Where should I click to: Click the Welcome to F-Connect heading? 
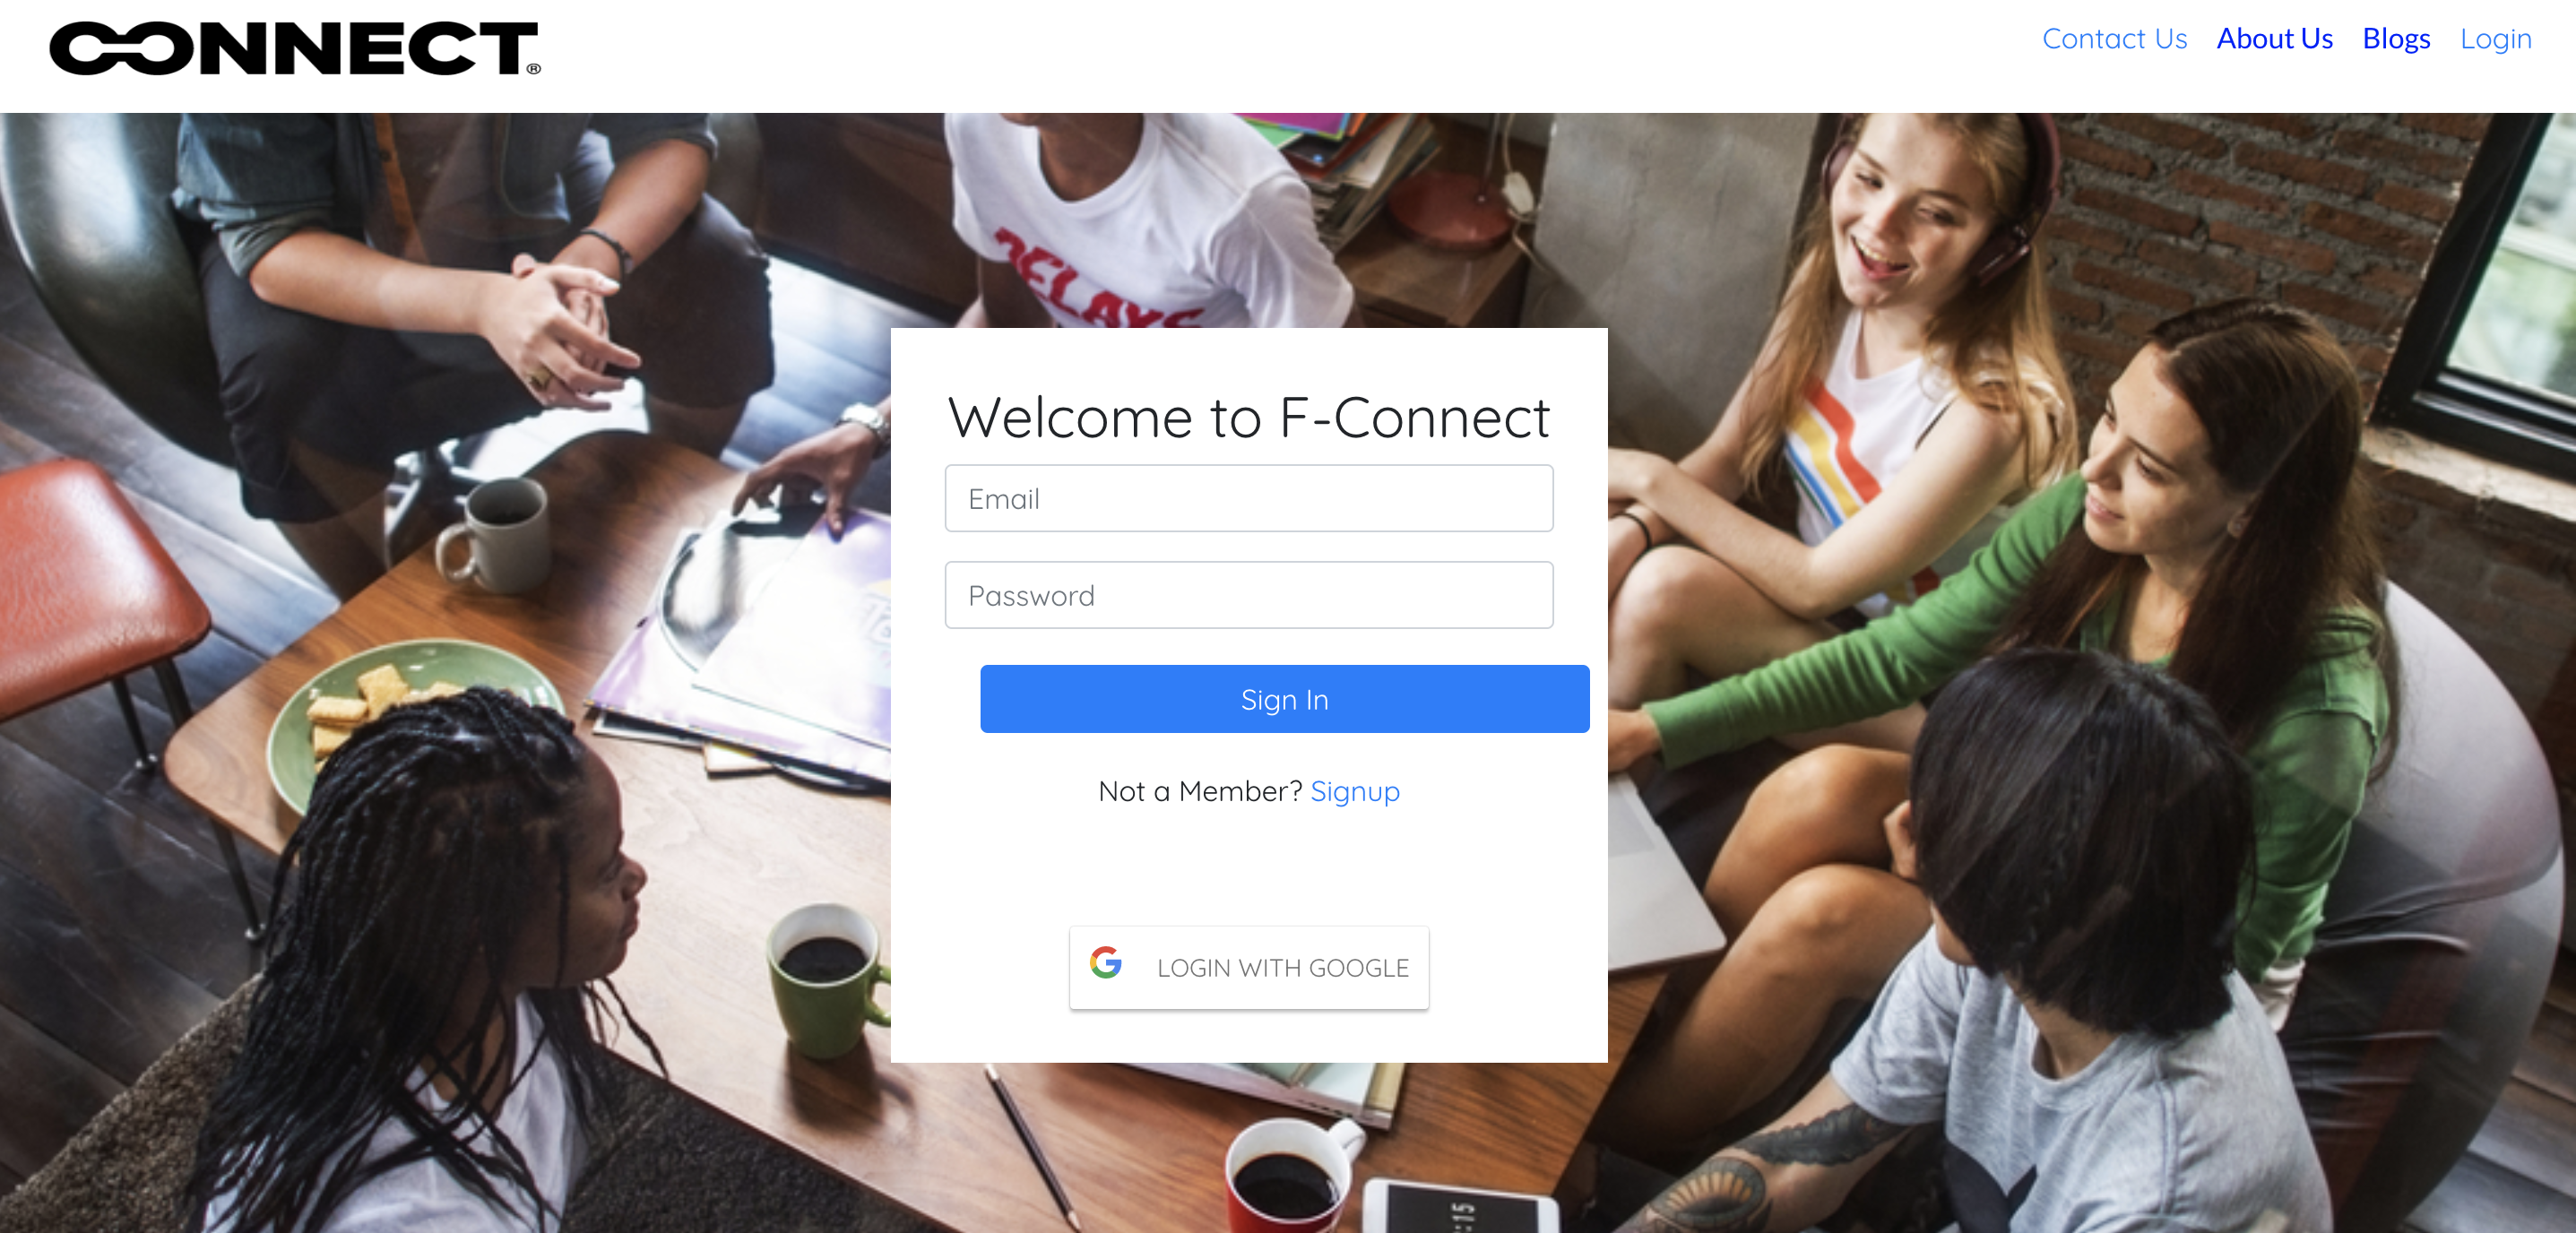(x=1249, y=417)
